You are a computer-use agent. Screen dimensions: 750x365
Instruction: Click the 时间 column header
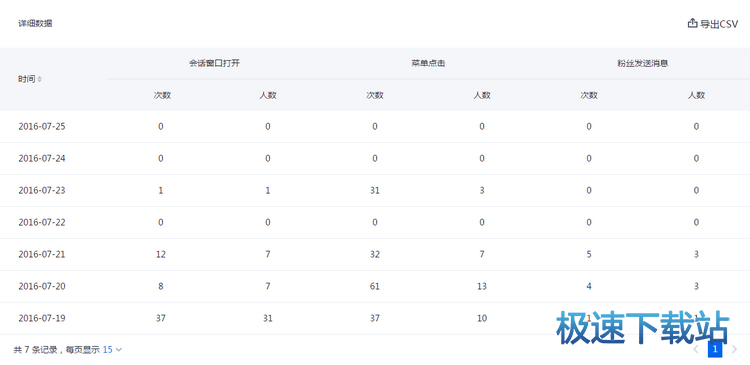click(x=27, y=79)
